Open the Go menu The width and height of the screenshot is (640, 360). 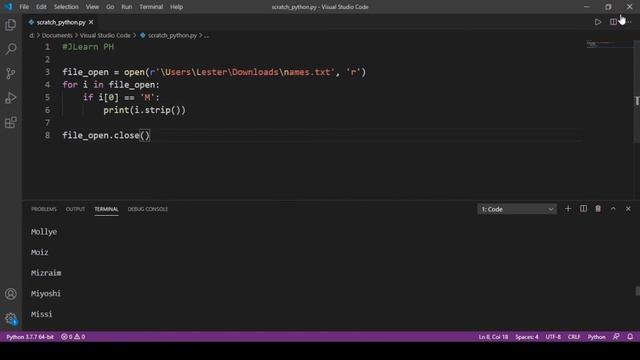tap(110, 7)
